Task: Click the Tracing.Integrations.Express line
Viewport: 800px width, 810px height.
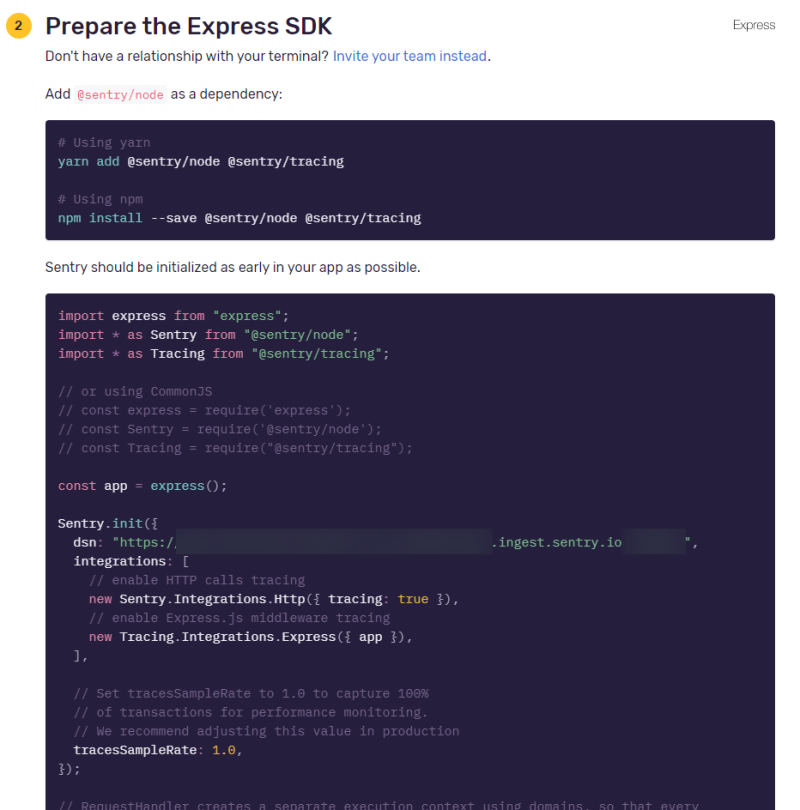Action: (251, 637)
